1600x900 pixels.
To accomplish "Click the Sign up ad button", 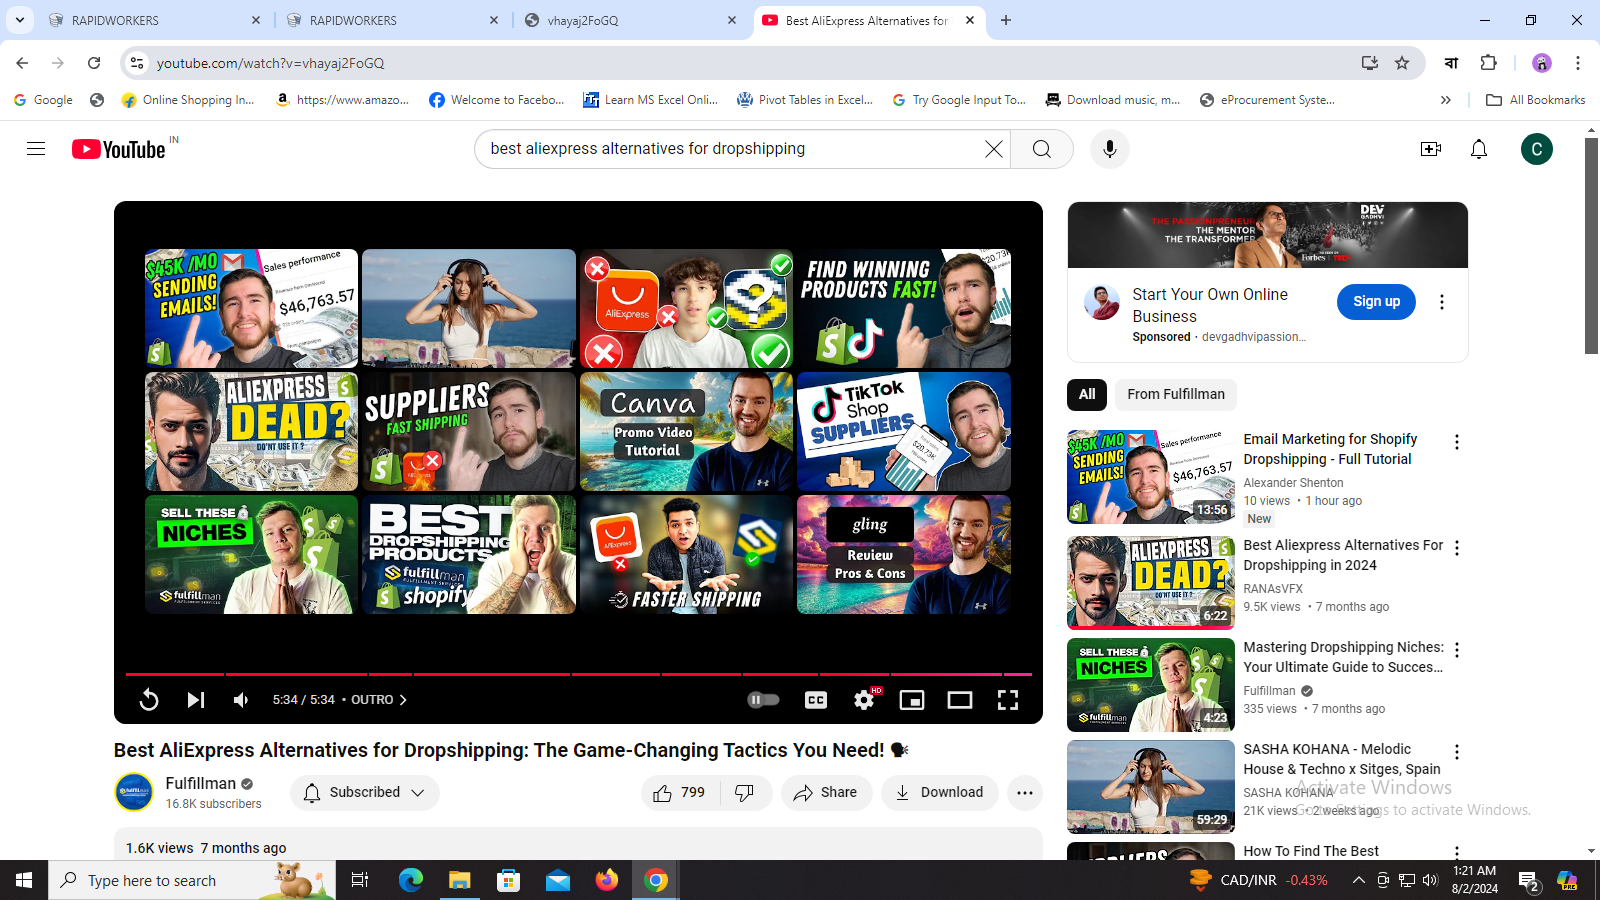I will 1376,301.
